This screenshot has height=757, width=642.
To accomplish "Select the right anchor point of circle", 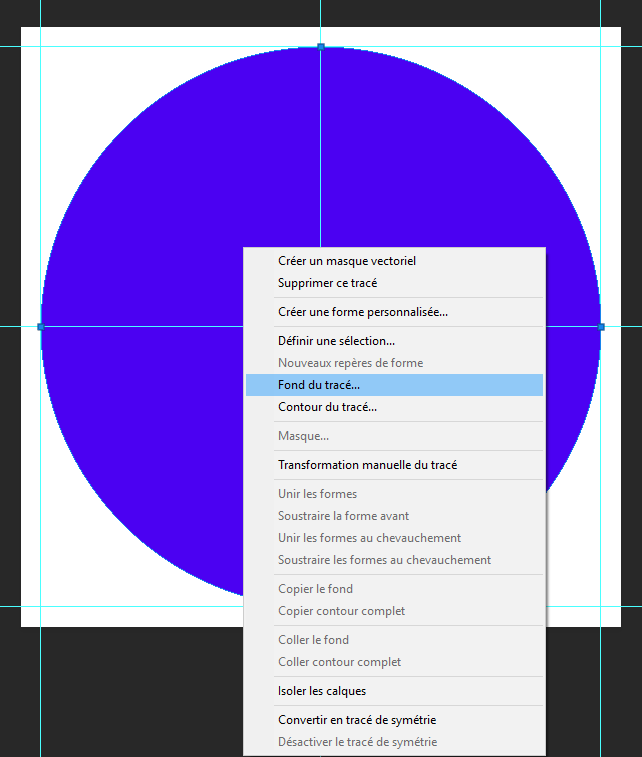I will [601, 326].
